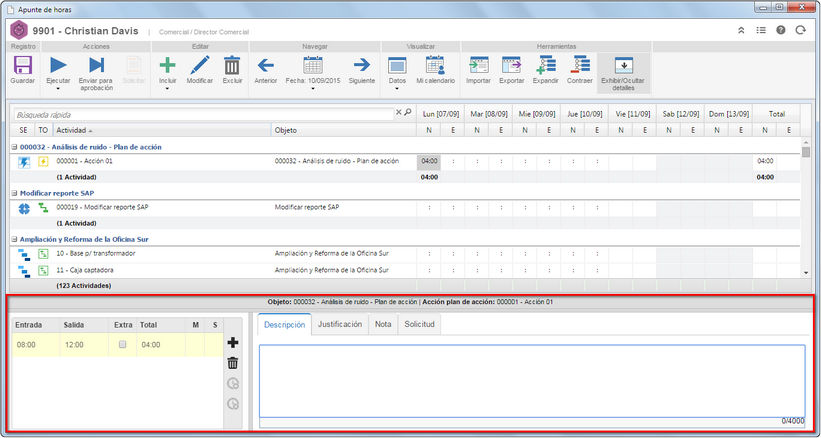Click the activity list vertical scrollbar down arrow

pos(806,273)
